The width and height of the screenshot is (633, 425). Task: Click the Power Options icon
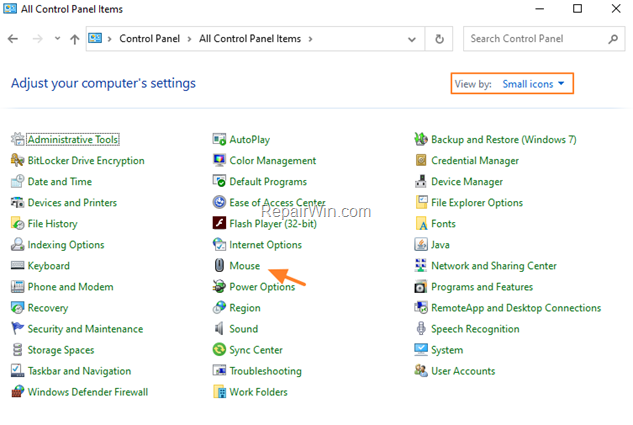point(219,287)
